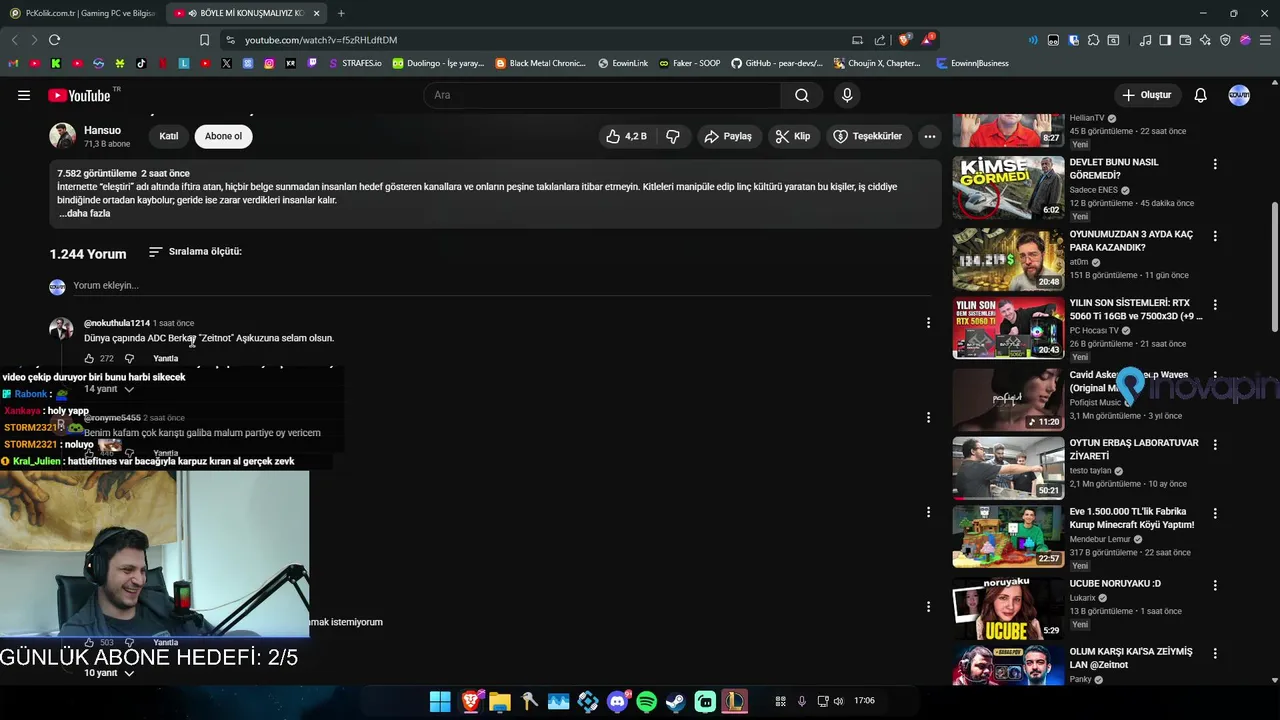Open Discord from the taskbar

[617, 701]
